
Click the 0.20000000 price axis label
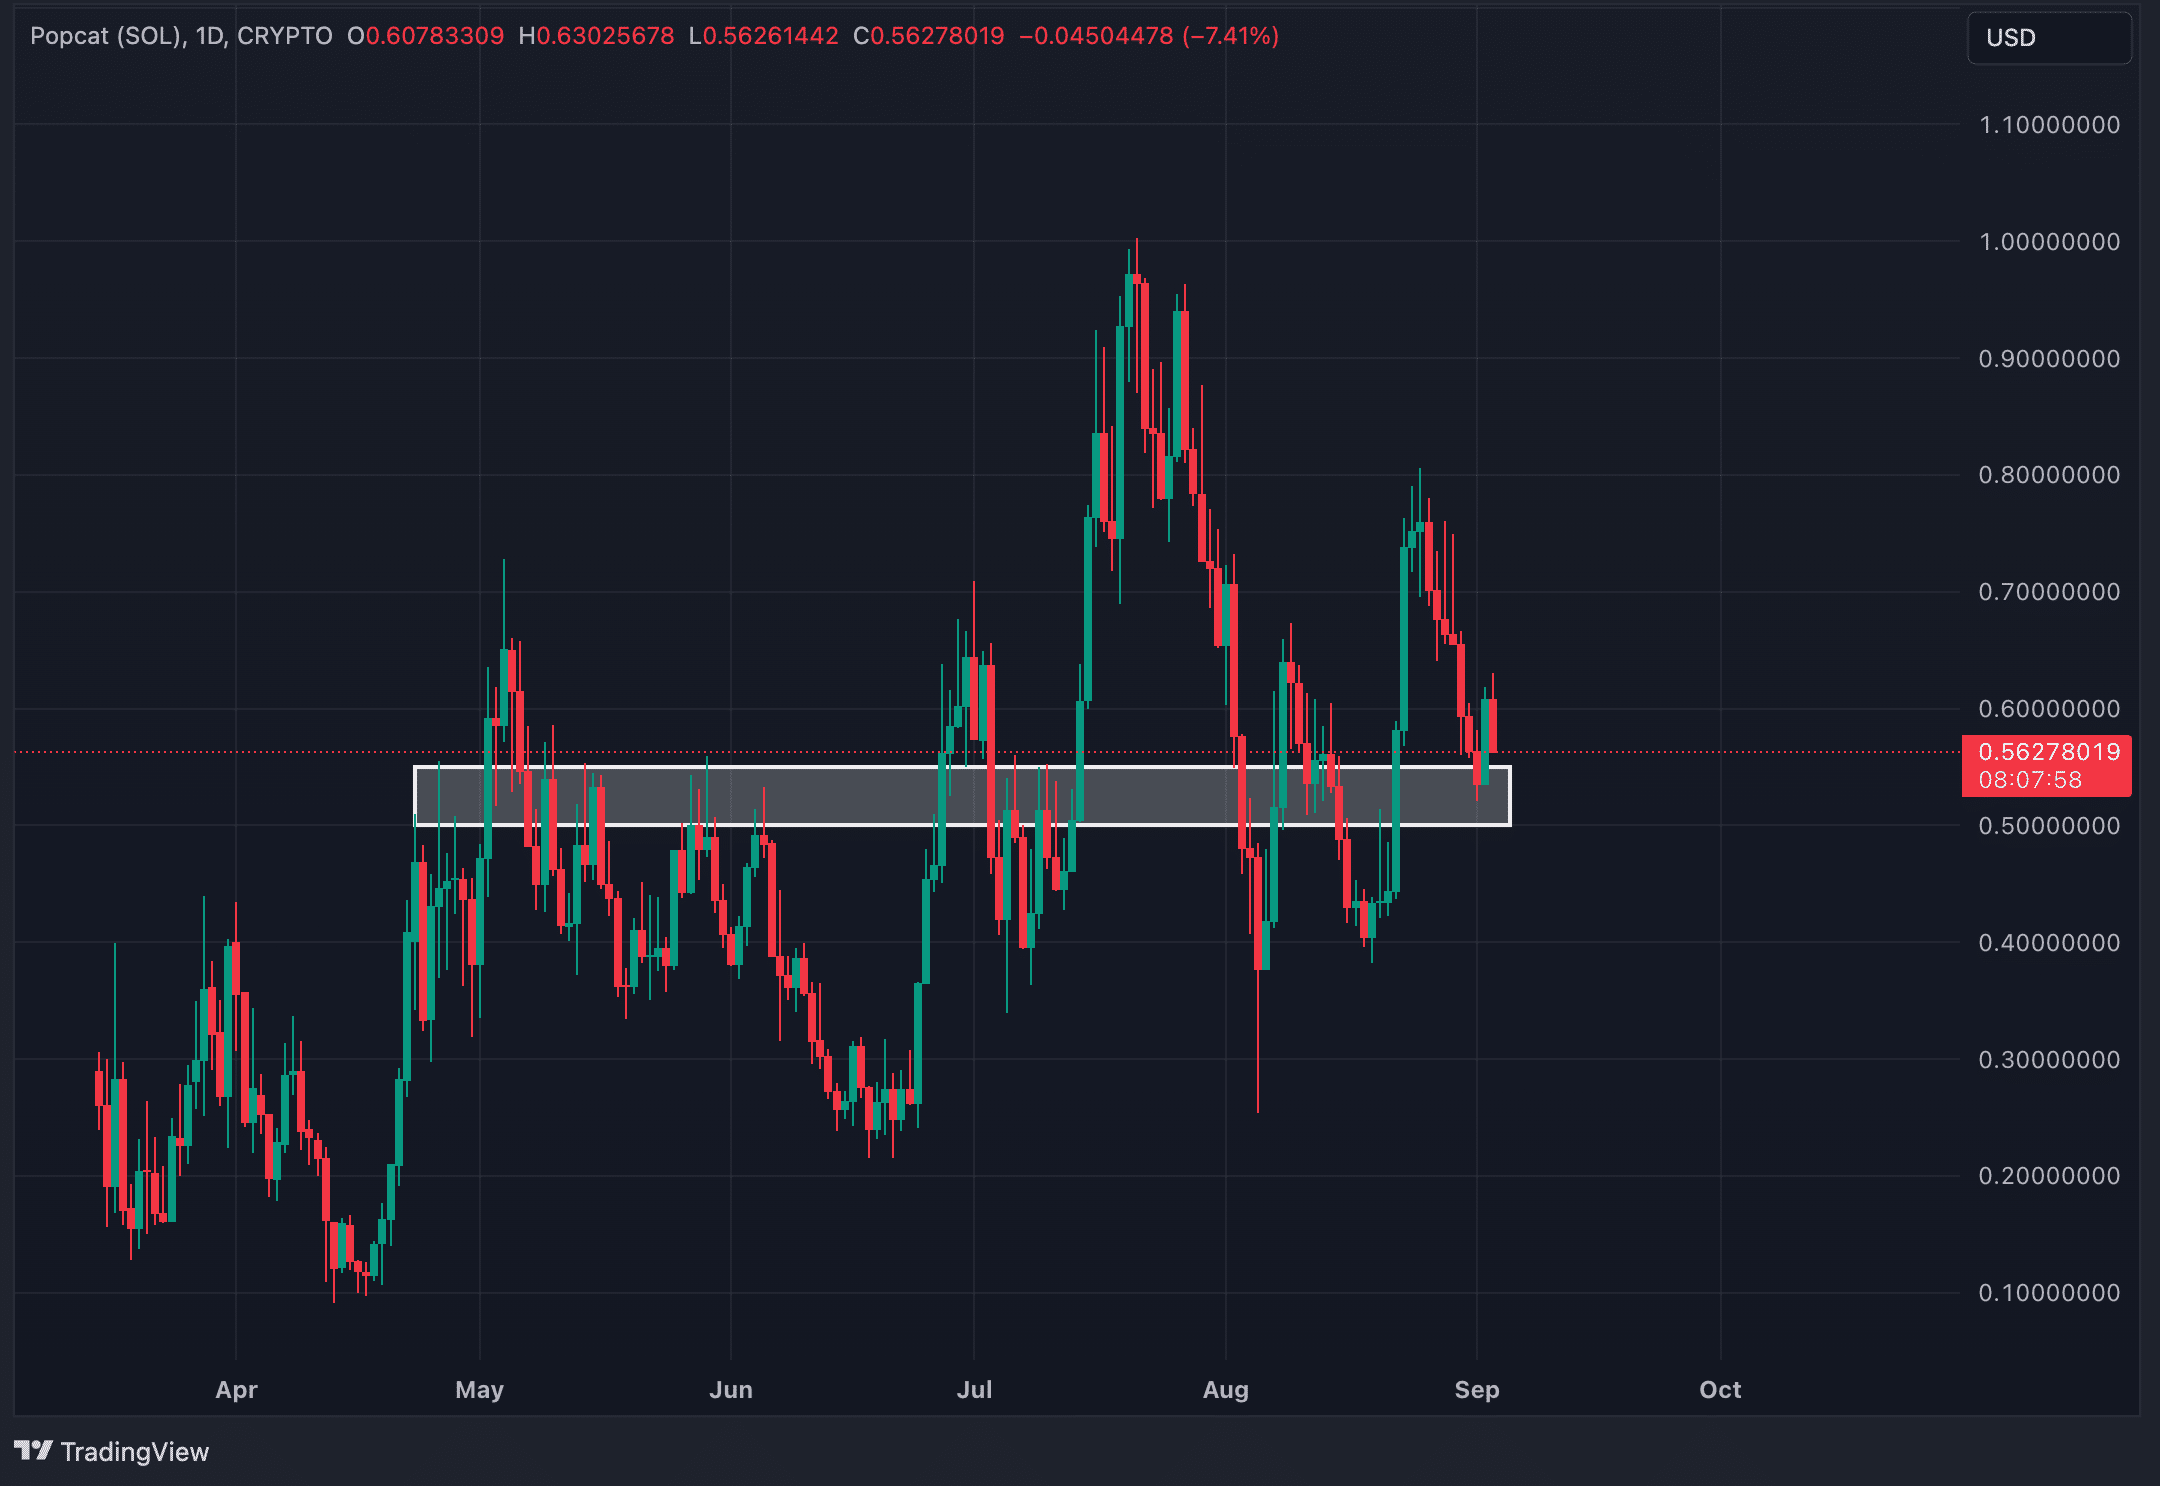coord(2049,1176)
